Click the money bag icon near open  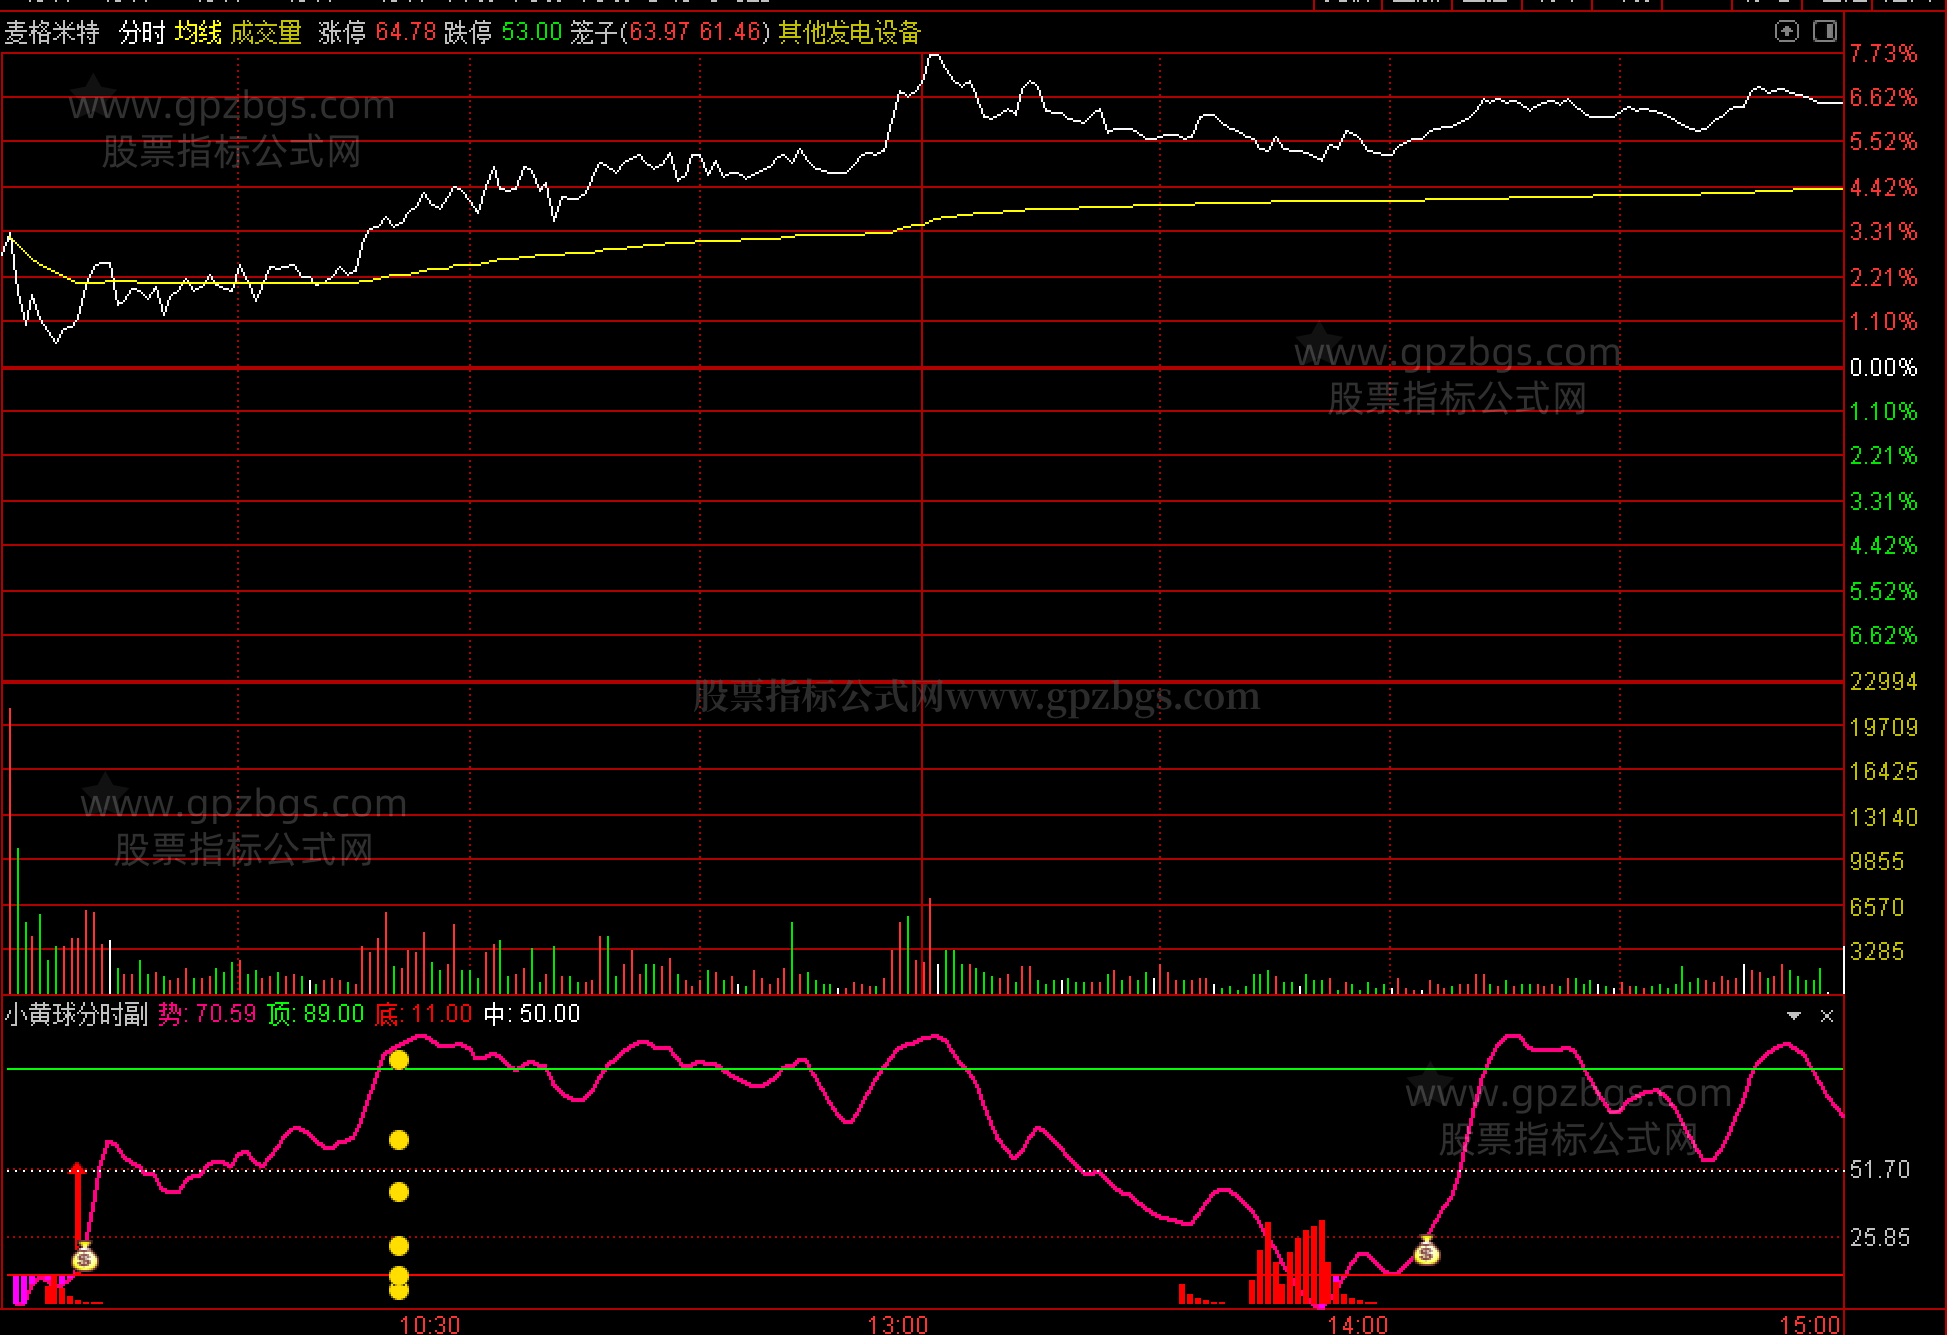pyautogui.click(x=85, y=1257)
